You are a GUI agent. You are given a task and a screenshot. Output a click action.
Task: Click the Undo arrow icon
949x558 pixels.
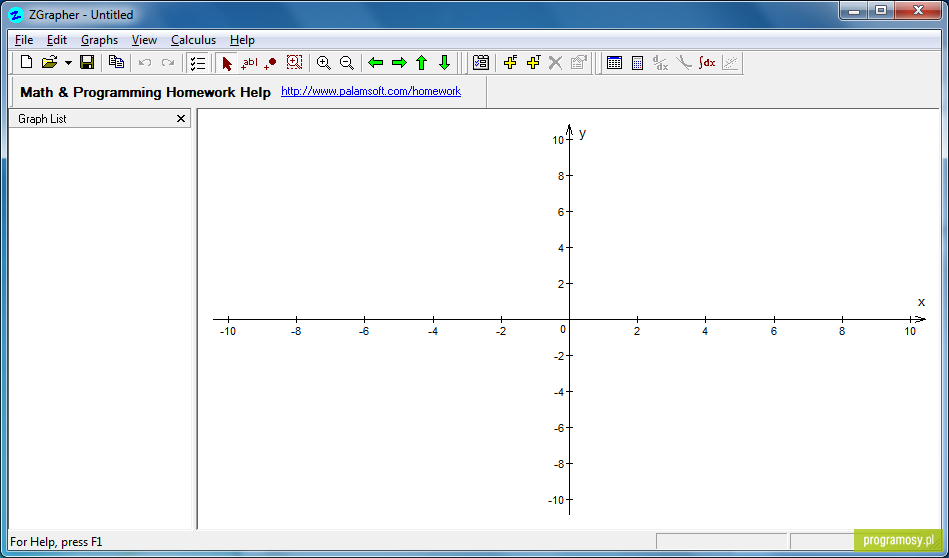pyautogui.click(x=145, y=62)
